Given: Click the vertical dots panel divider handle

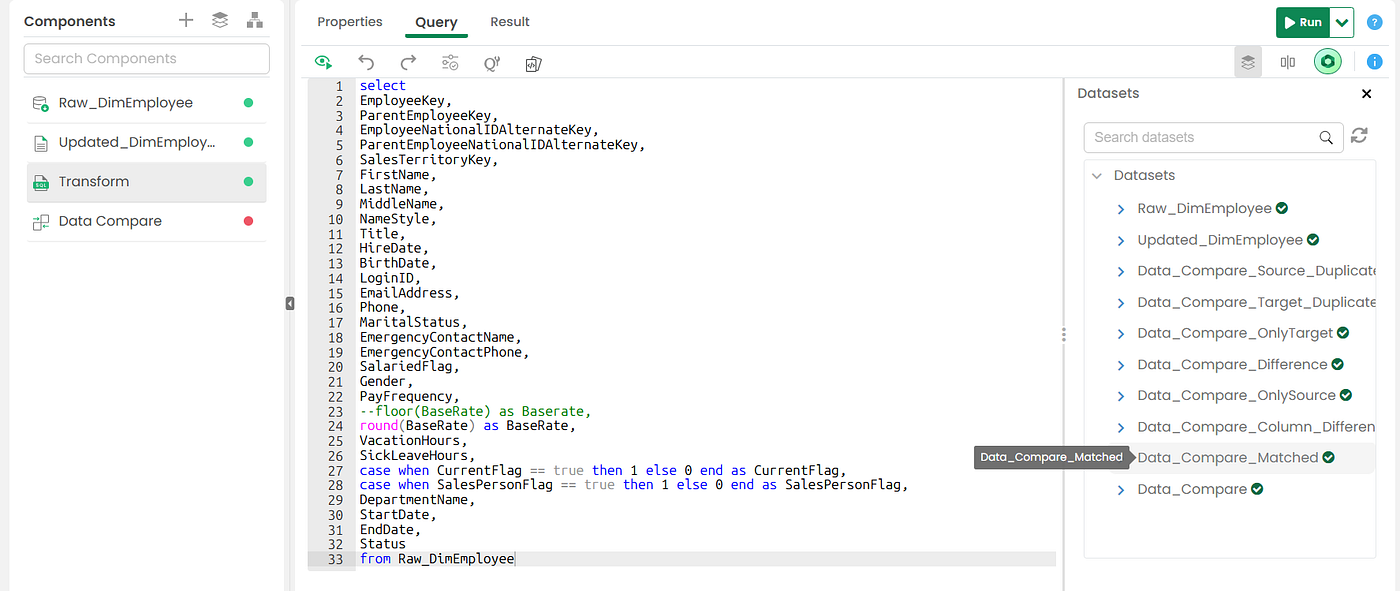Looking at the screenshot, I should [1064, 335].
